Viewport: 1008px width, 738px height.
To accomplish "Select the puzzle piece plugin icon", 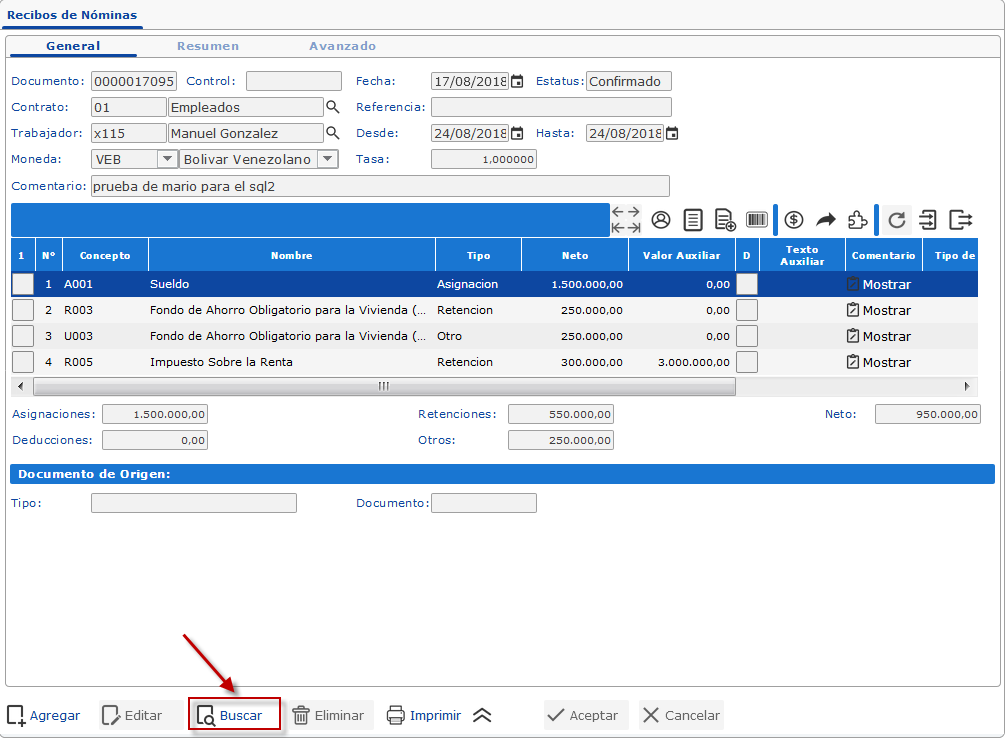I will click(x=857, y=219).
